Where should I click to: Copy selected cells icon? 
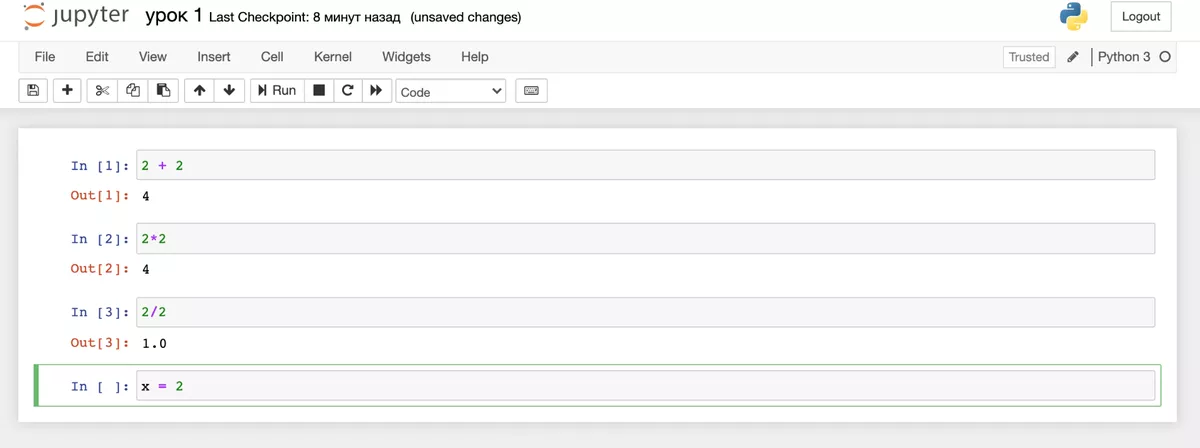[133, 91]
